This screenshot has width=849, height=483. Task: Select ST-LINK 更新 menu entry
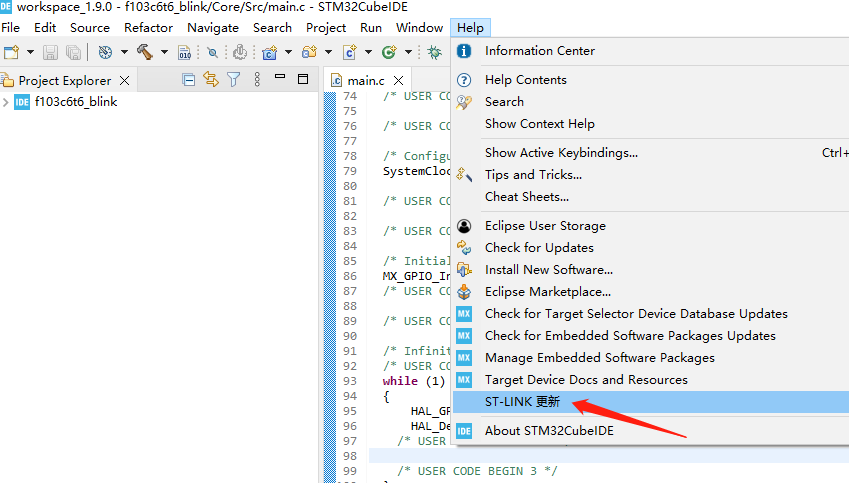click(650, 402)
